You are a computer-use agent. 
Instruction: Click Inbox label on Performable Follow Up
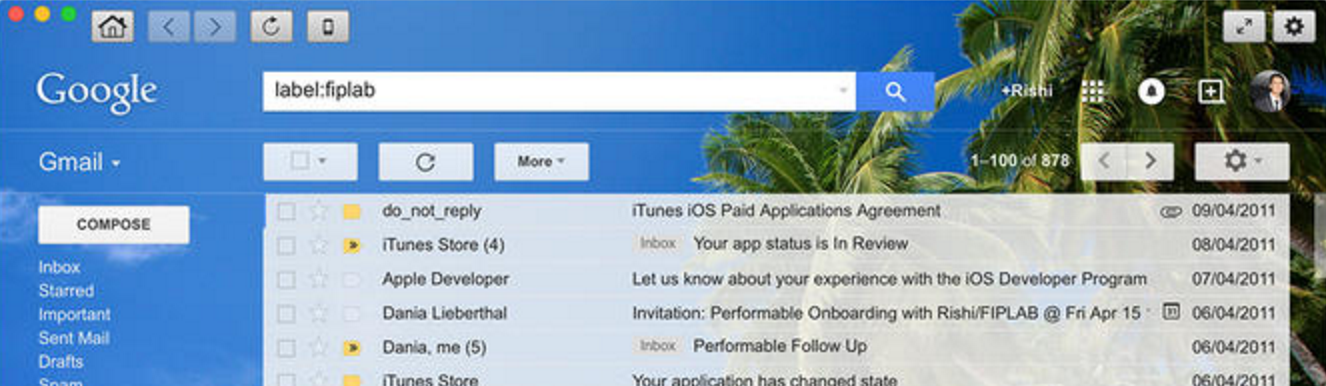coord(658,346)
